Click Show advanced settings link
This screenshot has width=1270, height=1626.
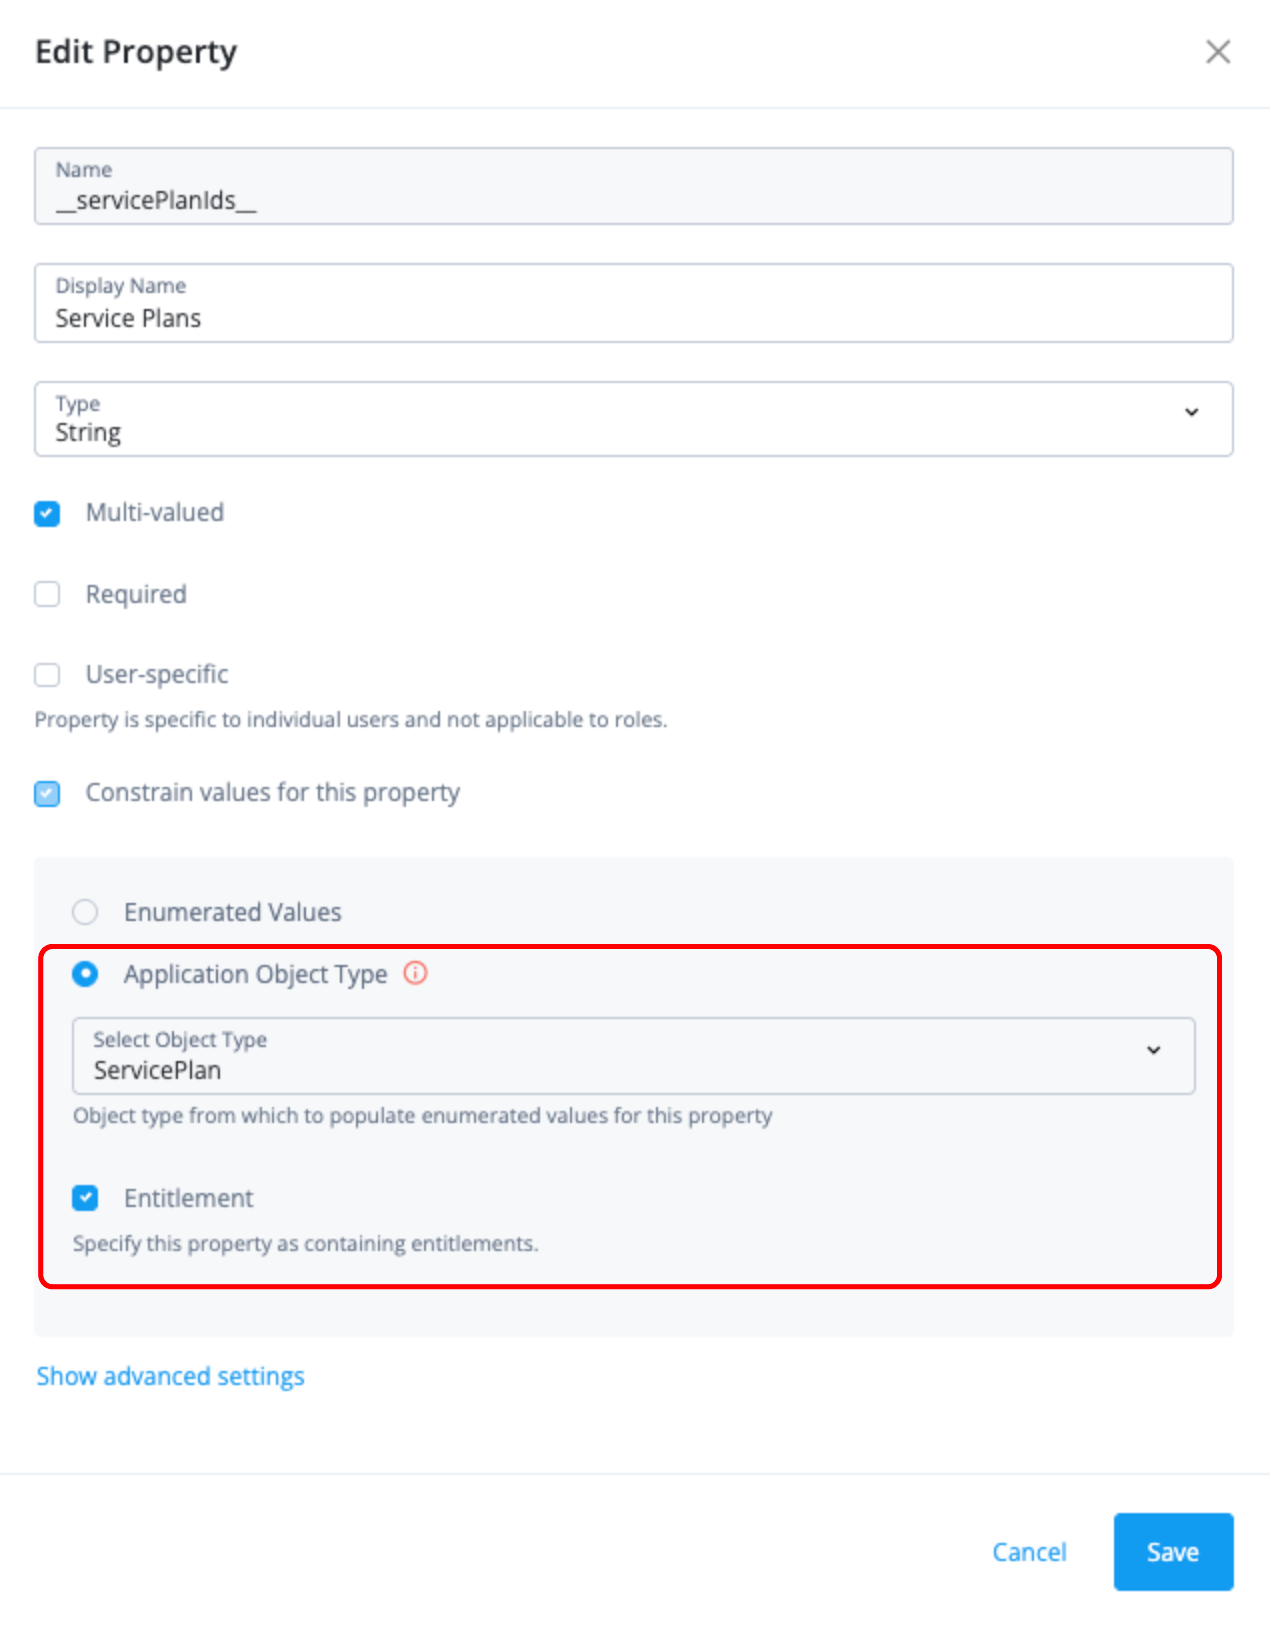click(x=170, y=1377)
